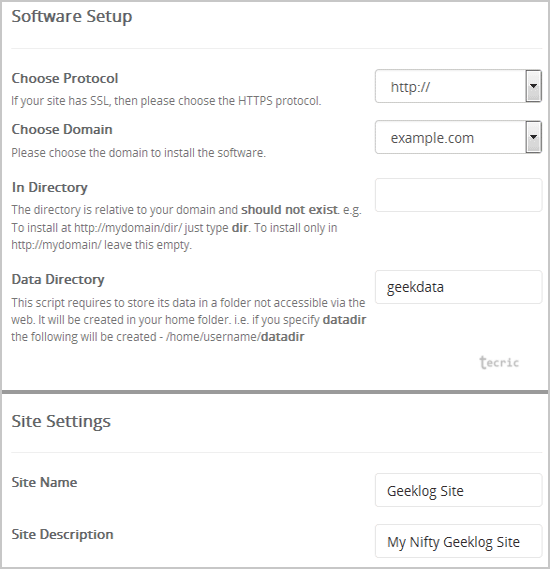Click the Data Directory field containing geekdata
The image size is (550, 569).
click(459, 287)
